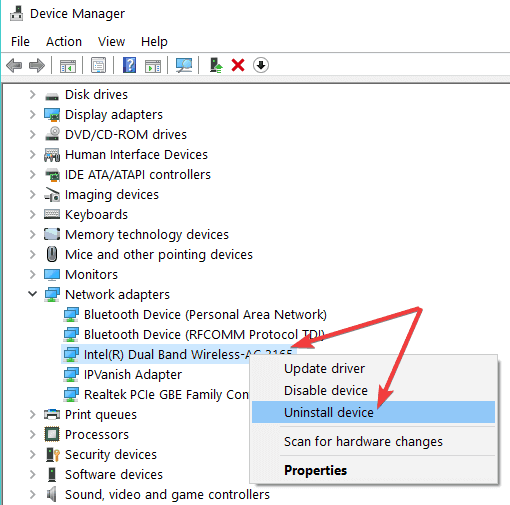Viewport: 510px width, 505px height.
Task: Click the red X uninstall toolbar icon
Action: [238, 65]
